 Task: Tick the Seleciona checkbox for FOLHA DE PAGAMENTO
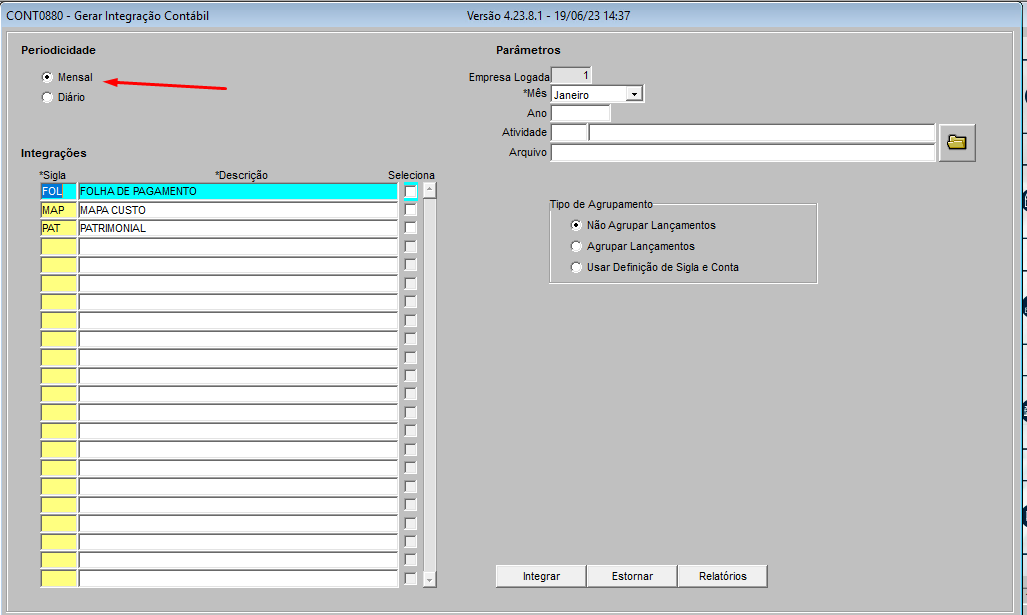pyautogui.click(x=410, y=191)
